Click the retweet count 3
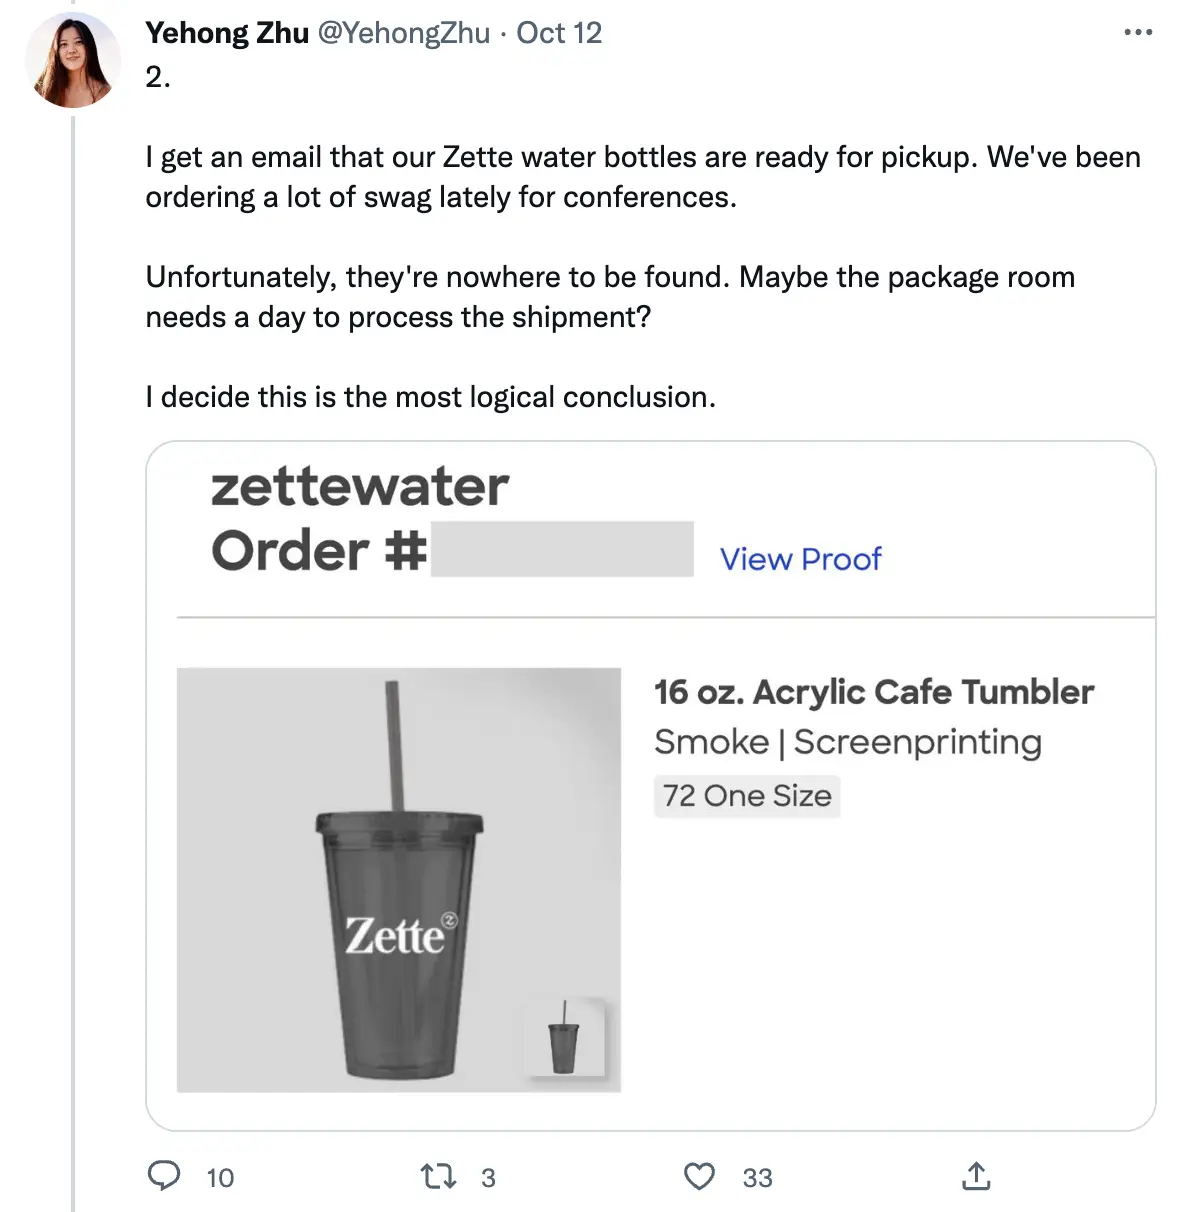The height and width of the screenshot is (1212, 1184). pyautogui.click(x=488, y=1178)
